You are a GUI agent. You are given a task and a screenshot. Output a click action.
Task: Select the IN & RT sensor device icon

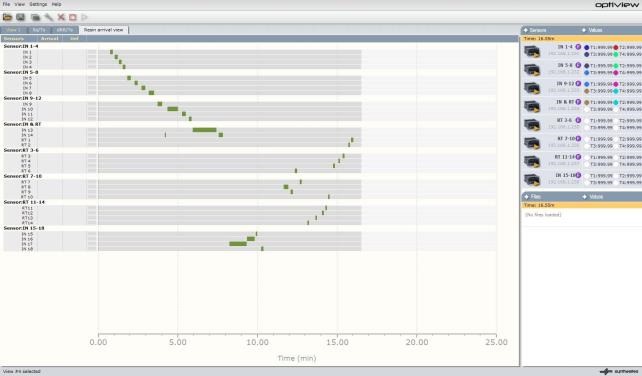[532, 106]
